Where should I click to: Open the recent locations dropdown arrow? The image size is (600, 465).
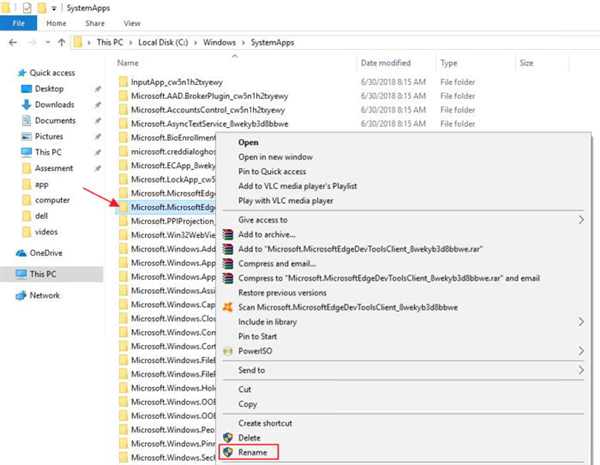[48, 42]
